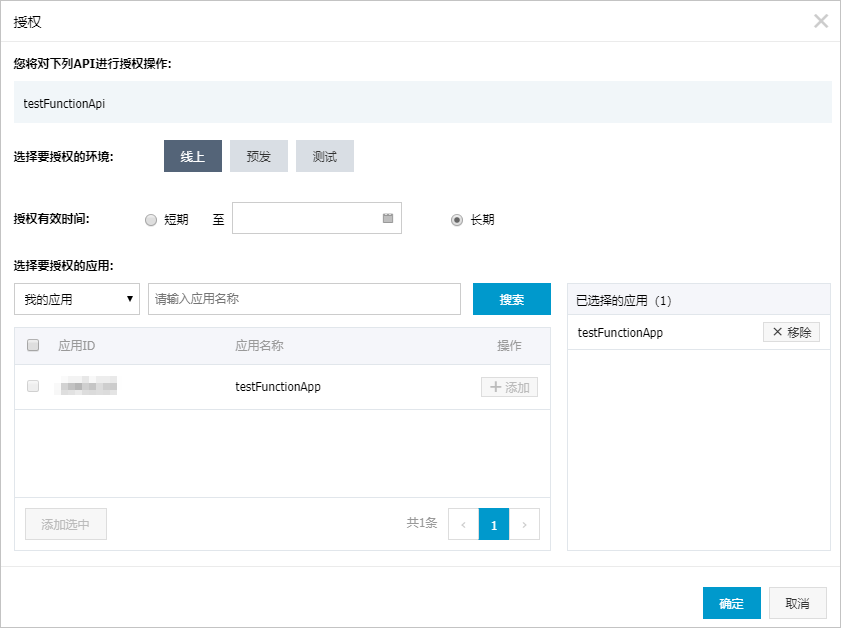Go to previous page using left arrow
The width and height of the screenshot is (841, 628).
[463, 524]
